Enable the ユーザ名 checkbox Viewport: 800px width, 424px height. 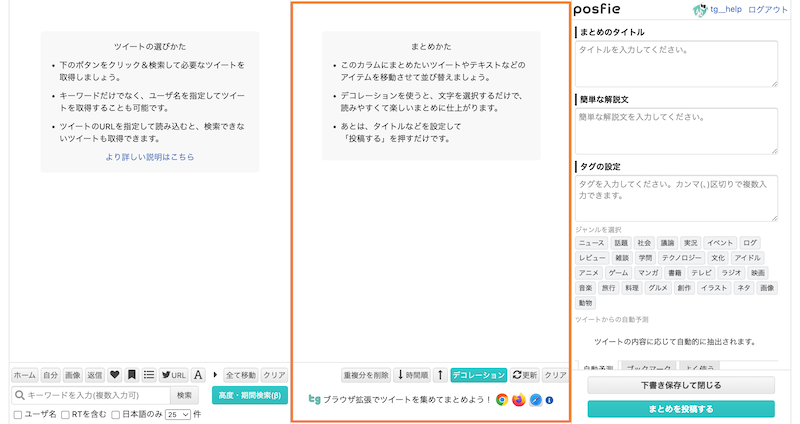tap(18, 414)
